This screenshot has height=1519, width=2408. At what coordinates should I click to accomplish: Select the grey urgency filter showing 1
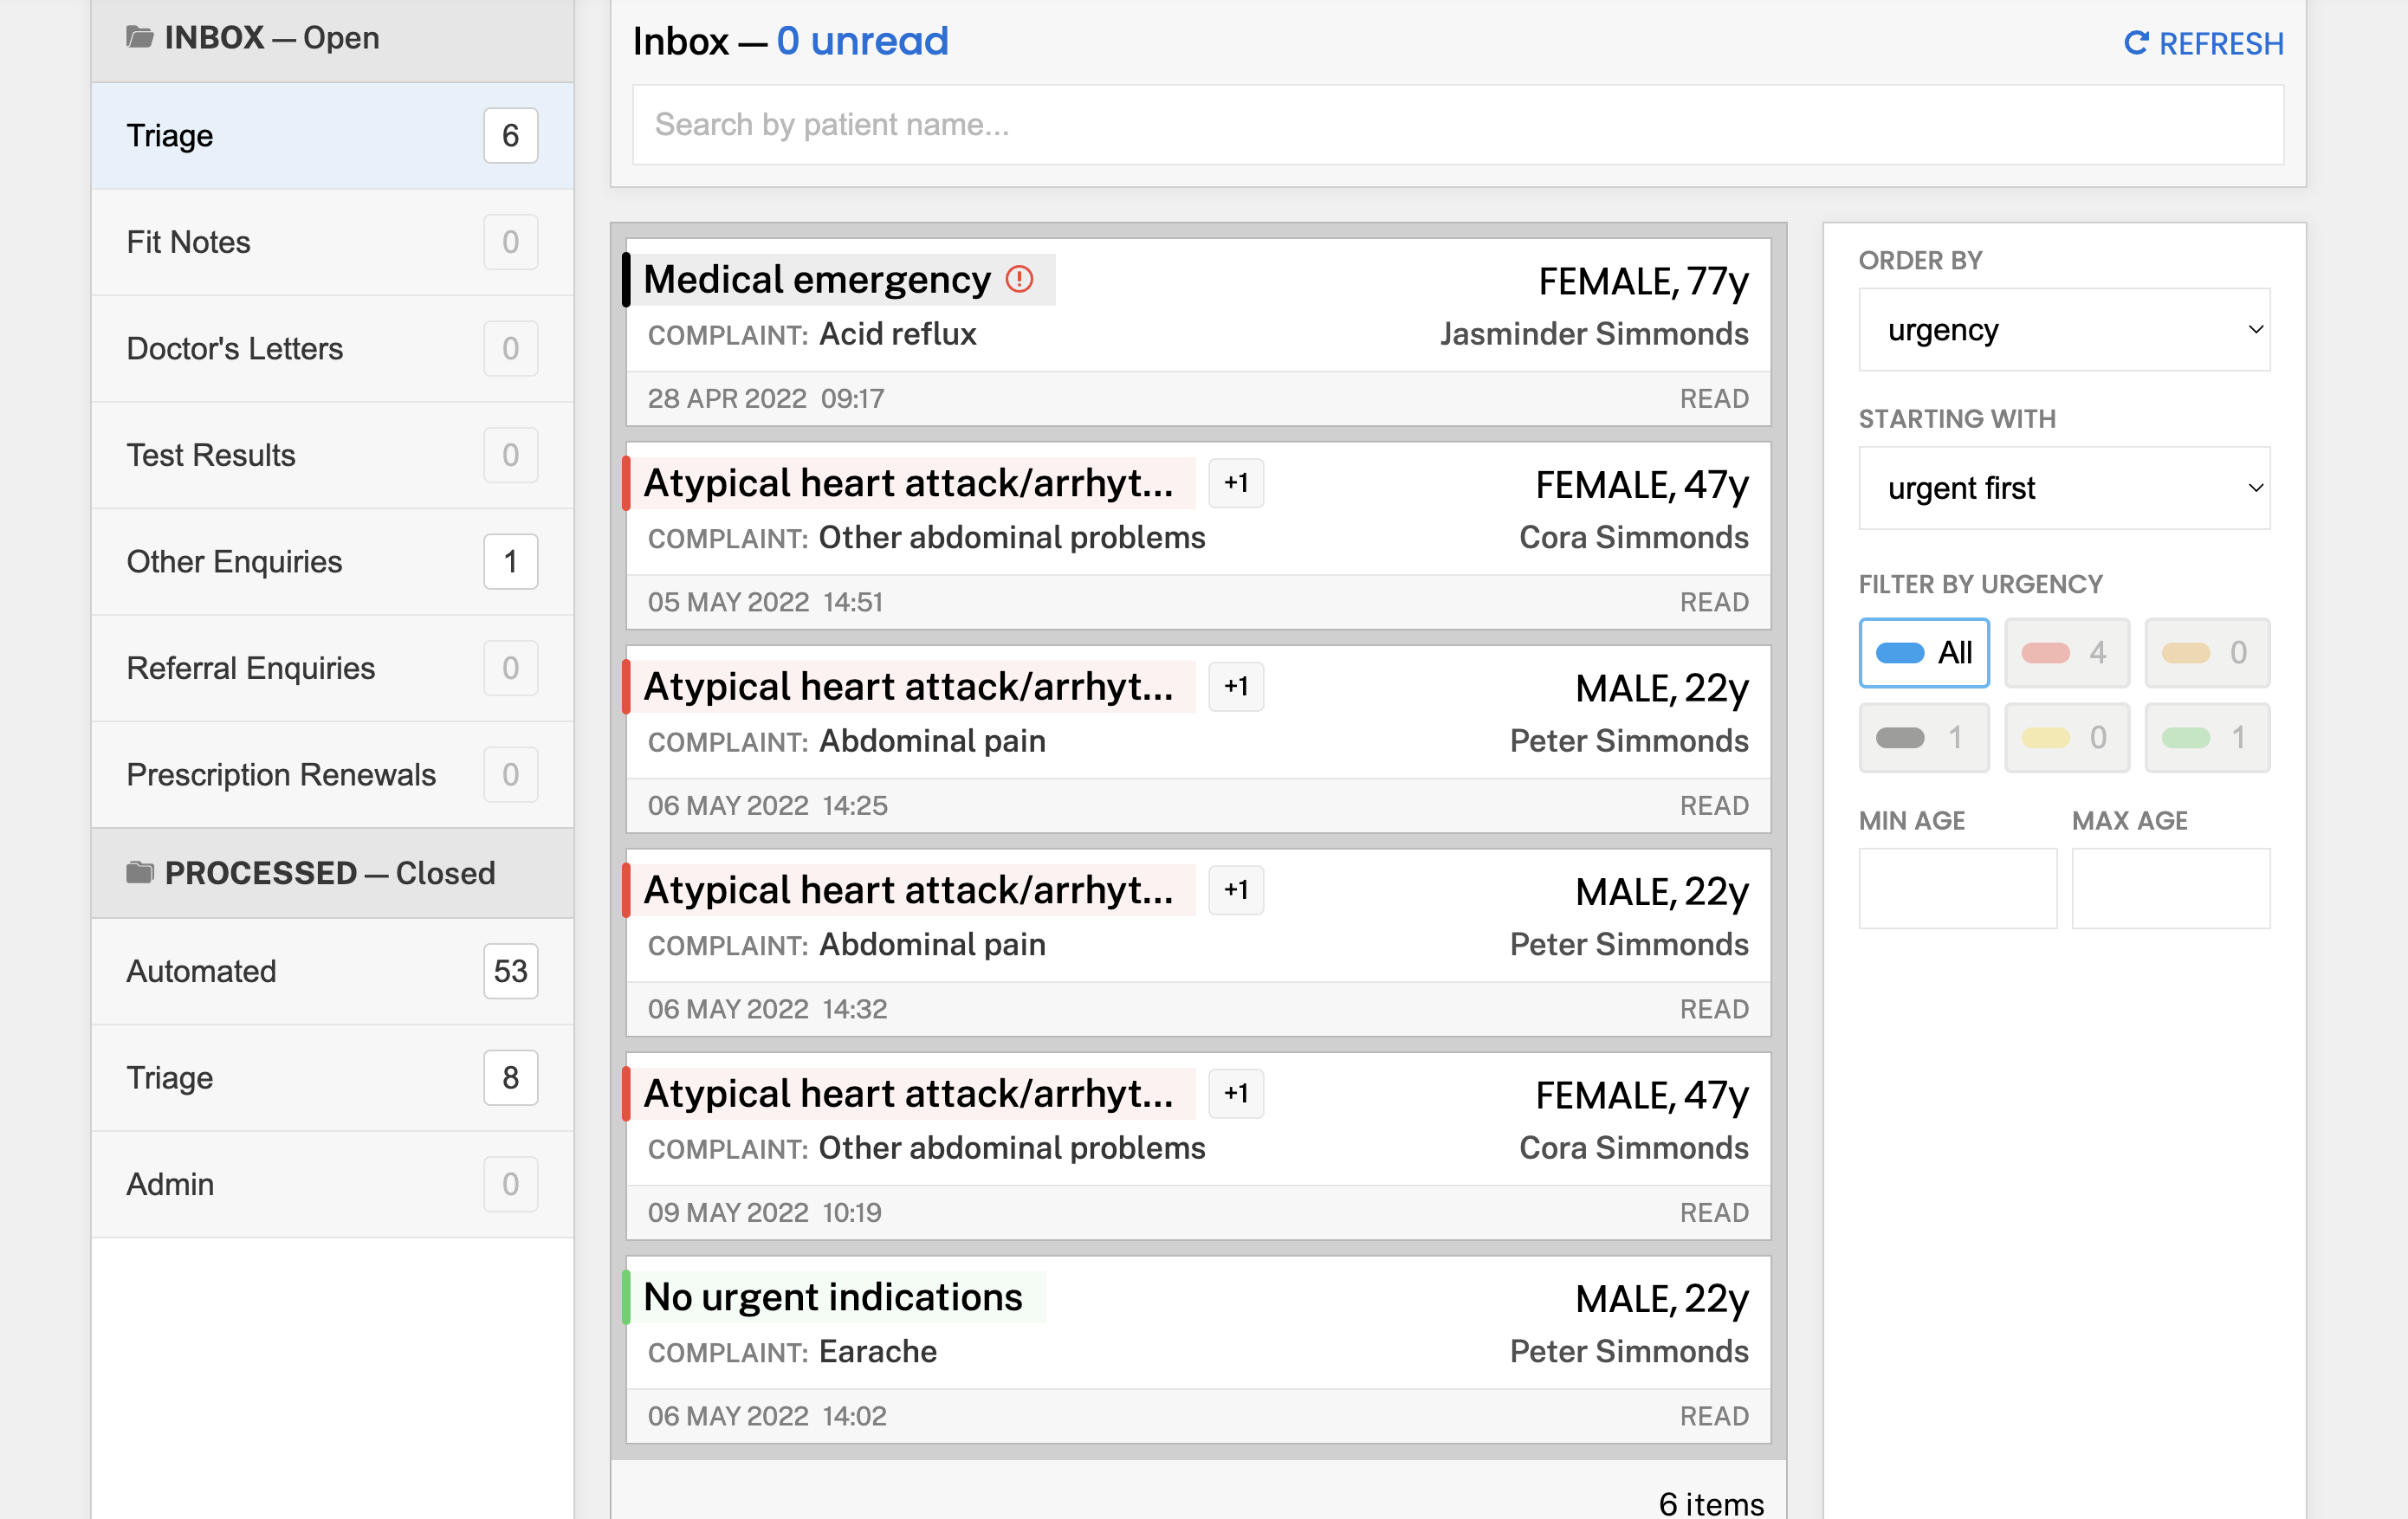1923,738
